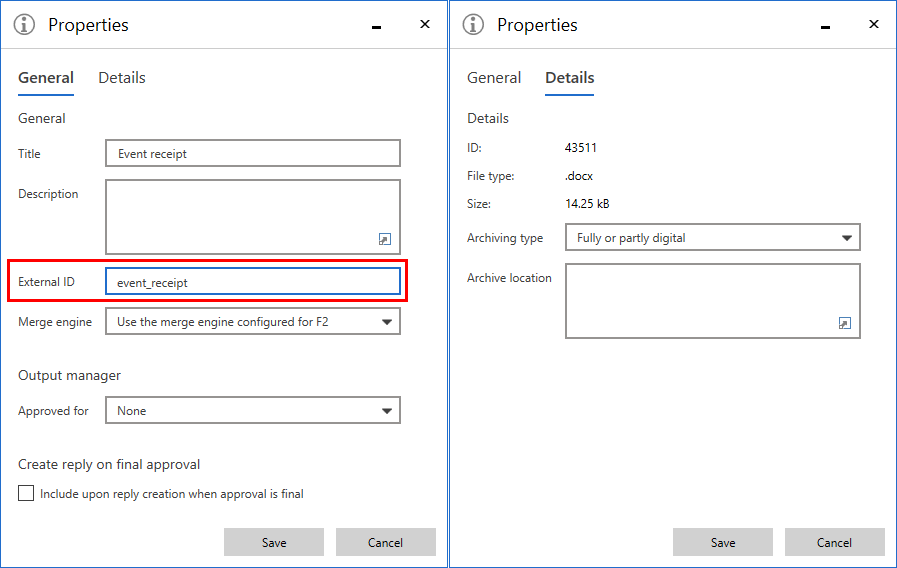Save changes in the dialog with External ID

click(274, 542)
